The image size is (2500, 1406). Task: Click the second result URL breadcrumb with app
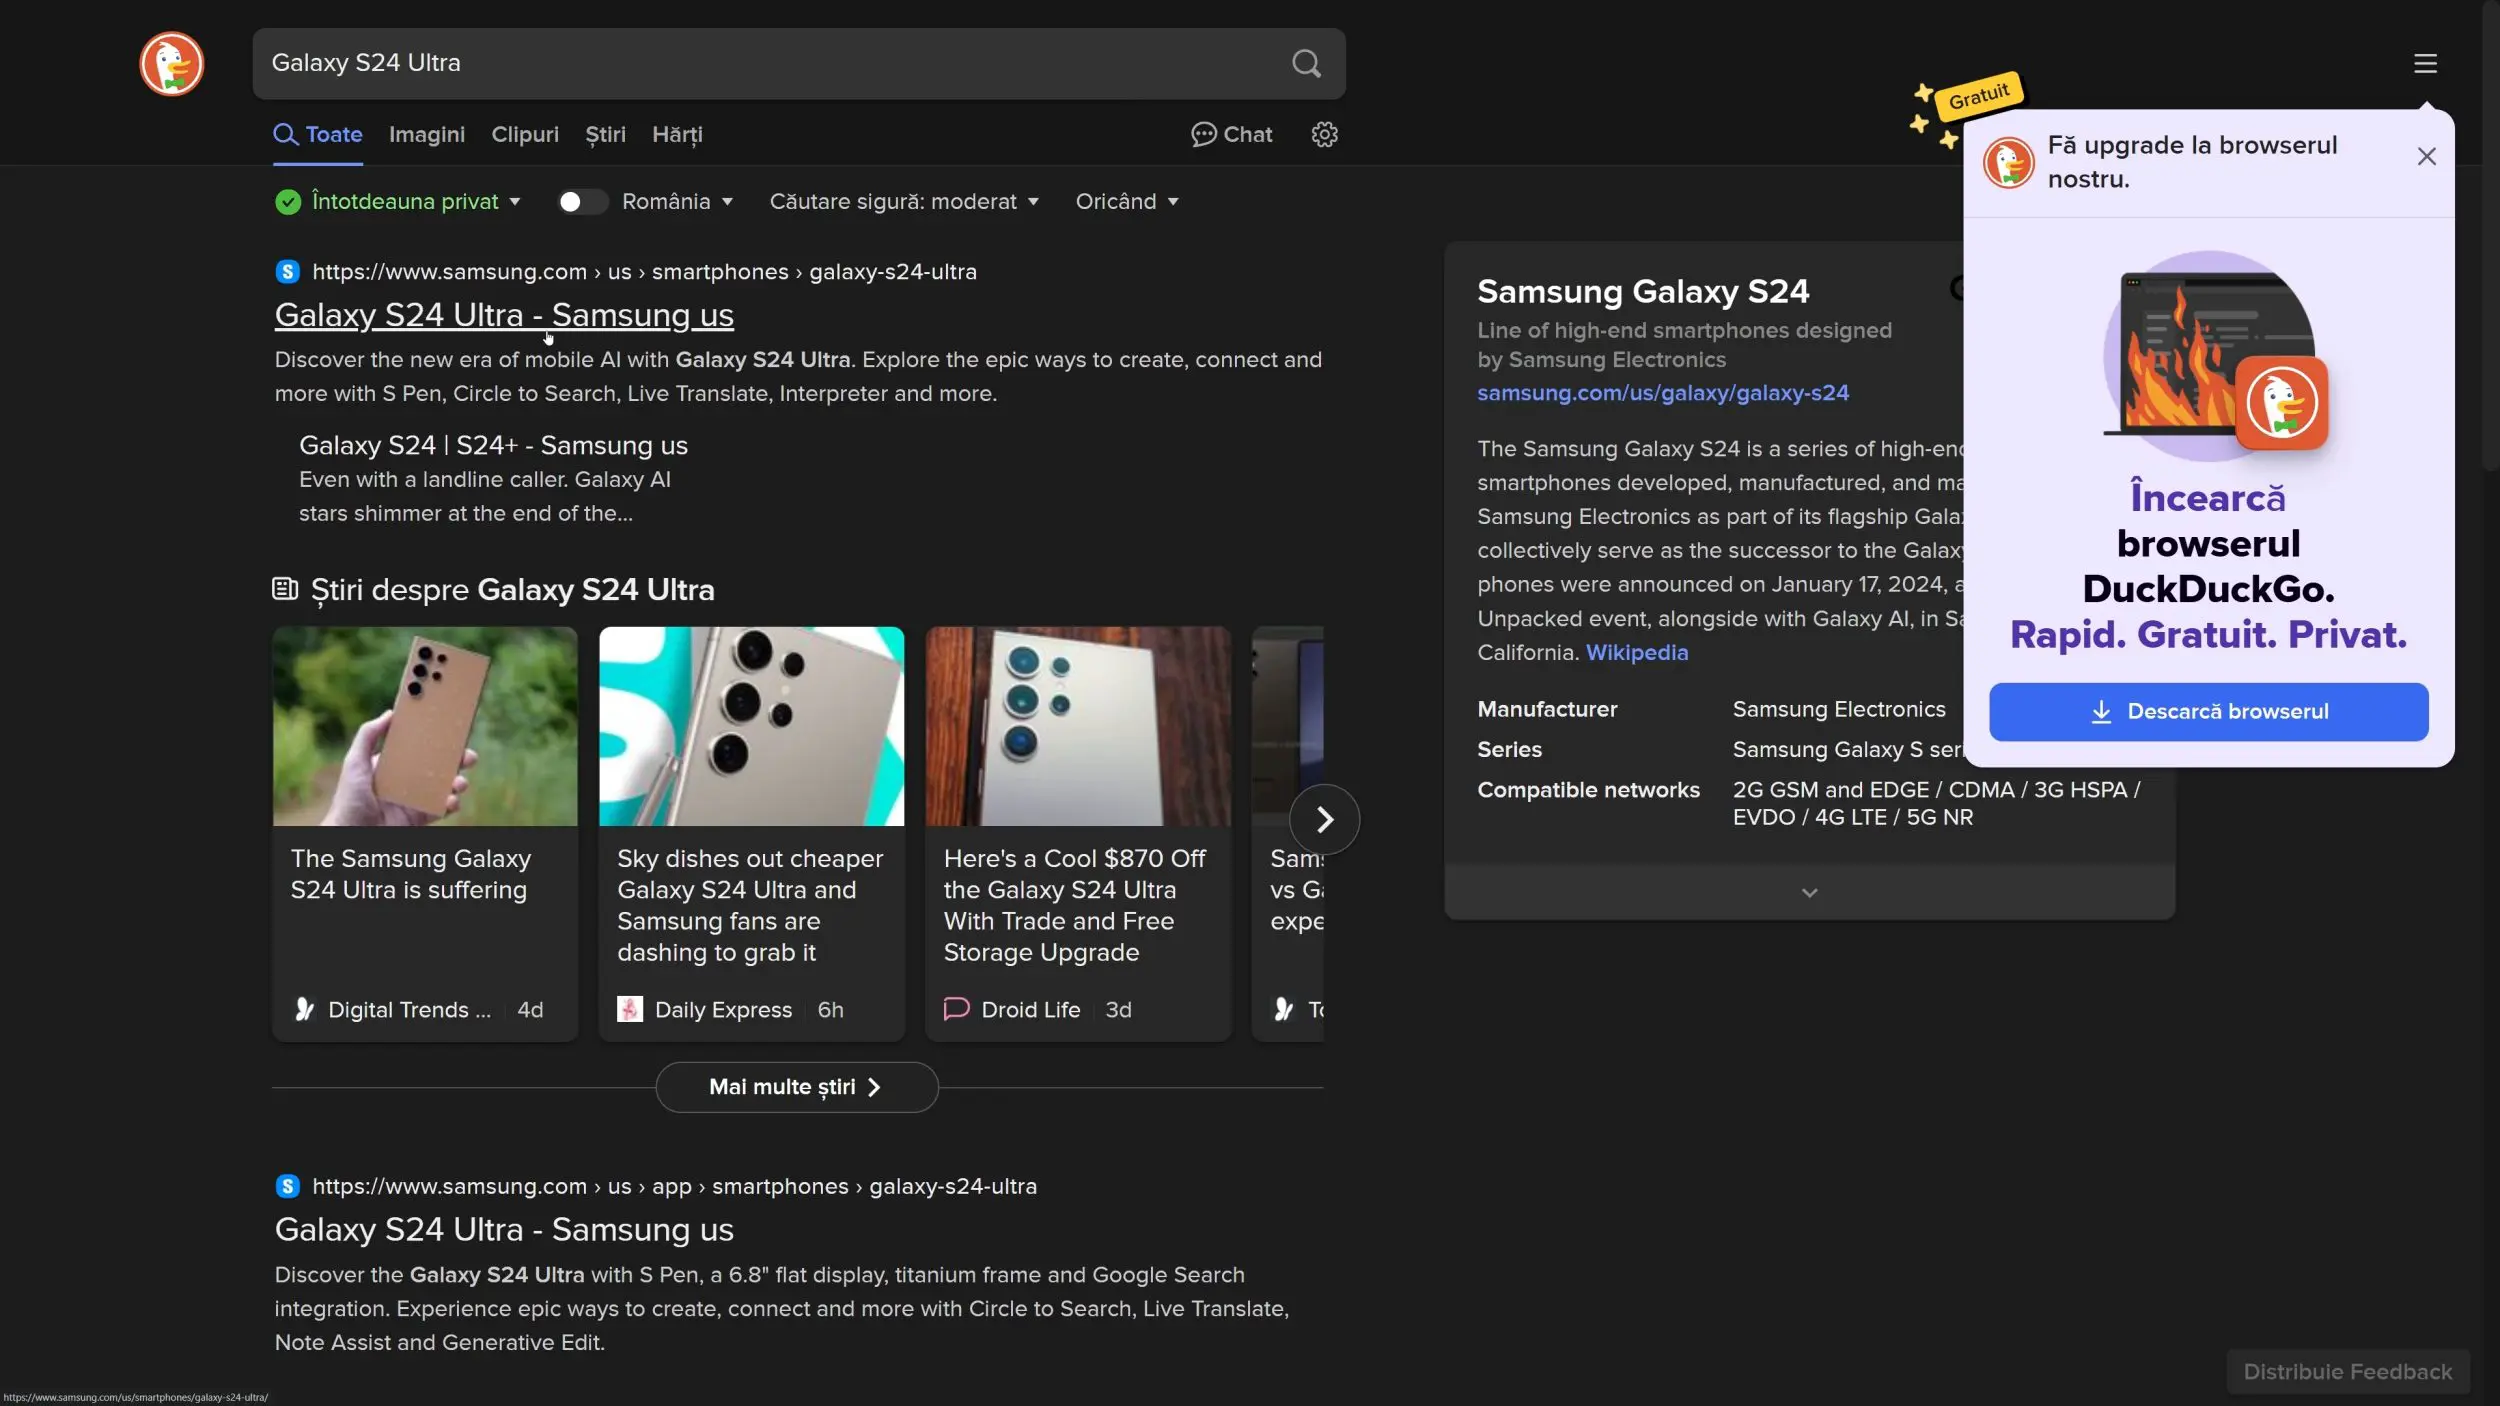coord(674,1186)
